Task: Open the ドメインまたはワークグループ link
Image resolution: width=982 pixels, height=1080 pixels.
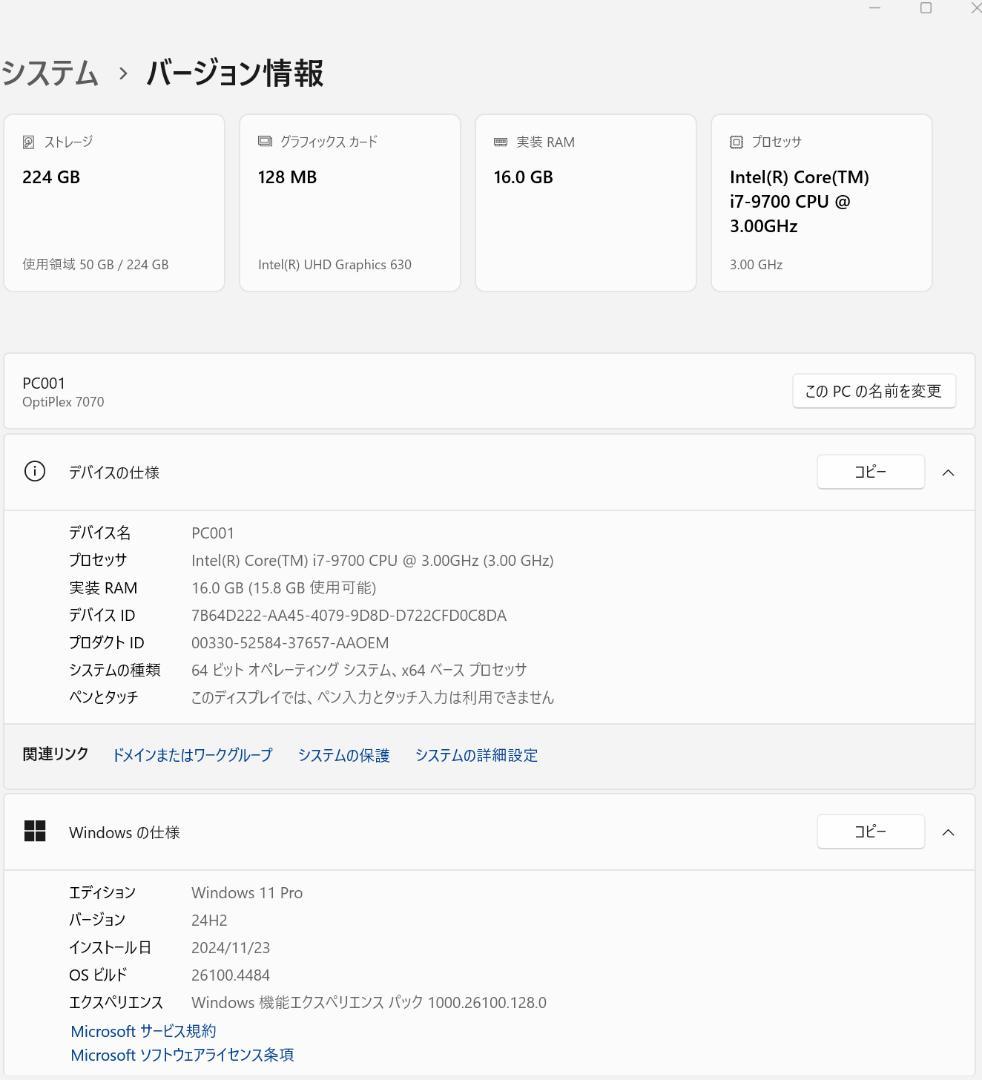Action: (194, 755)
